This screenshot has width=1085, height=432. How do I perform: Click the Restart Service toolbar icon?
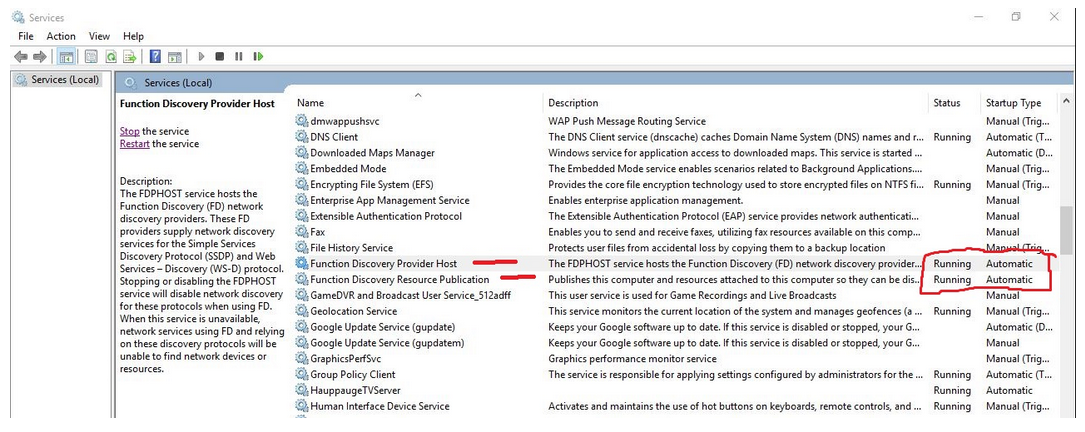tap(258, 57)
